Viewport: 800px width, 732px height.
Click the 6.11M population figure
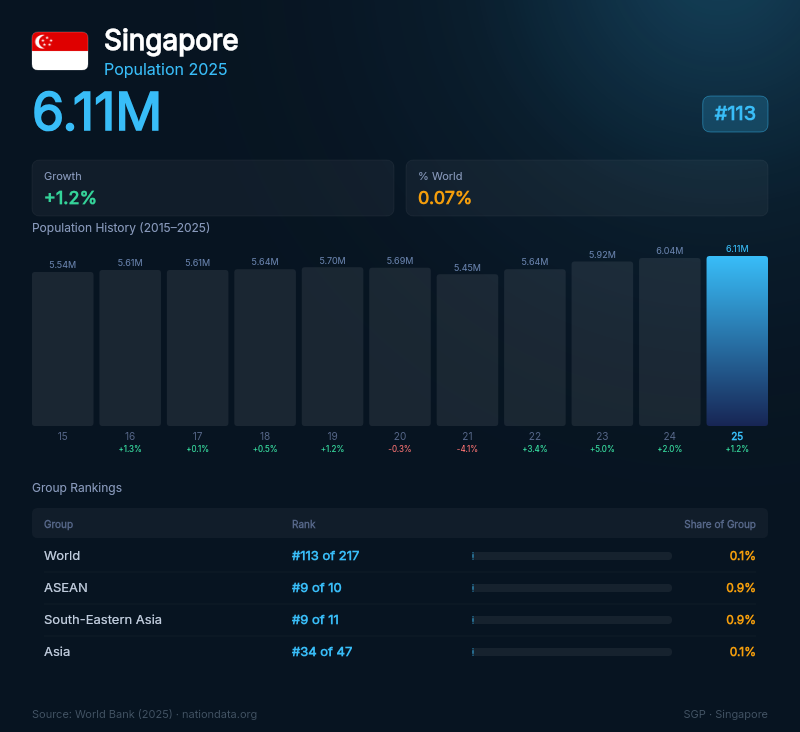pos(96,112)
